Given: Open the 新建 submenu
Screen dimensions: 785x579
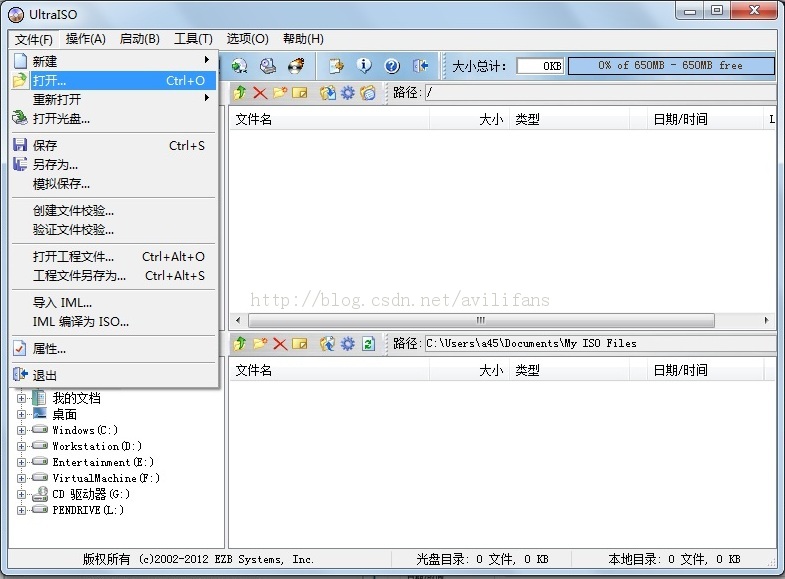Looking at the screenshot, I should point(114,62).
